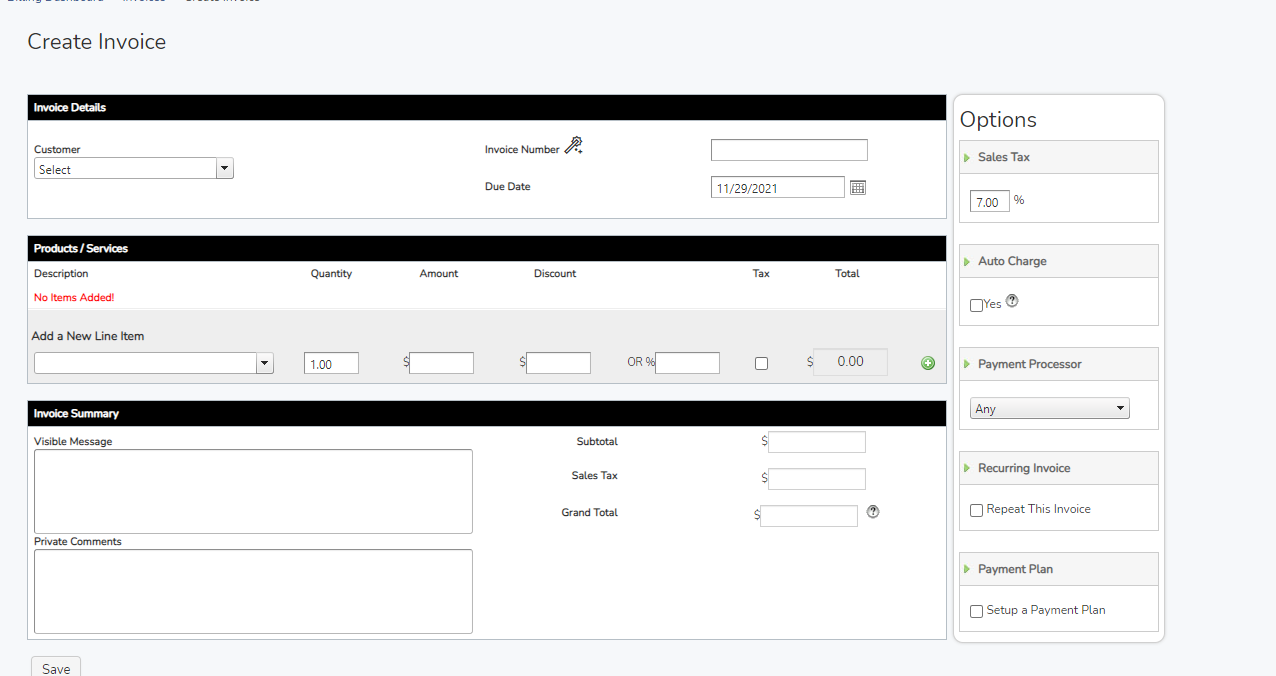Focus the Sales Tax percent field
This screenshot has height=676, width=1276.
pos(989,202)
